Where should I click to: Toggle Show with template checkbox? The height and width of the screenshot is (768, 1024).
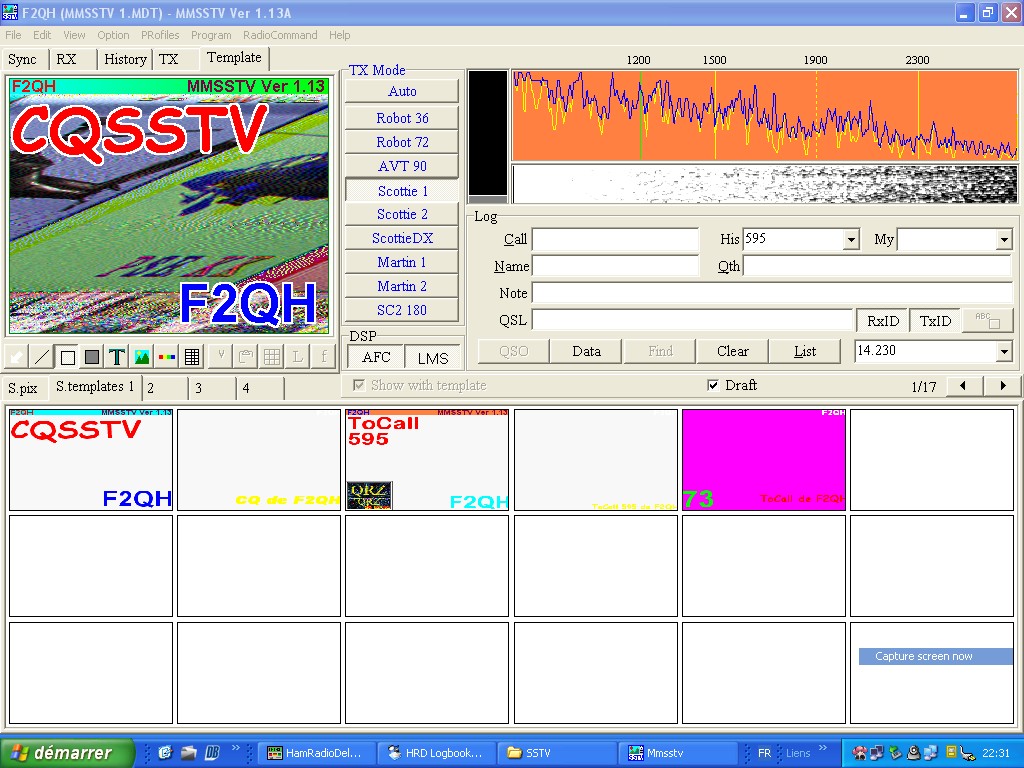pyautogui.click(x=359, y=385)
